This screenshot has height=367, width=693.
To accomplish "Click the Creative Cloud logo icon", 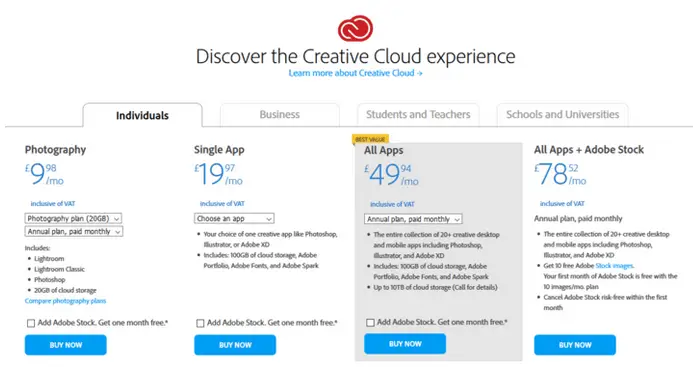I will (355, 28).
